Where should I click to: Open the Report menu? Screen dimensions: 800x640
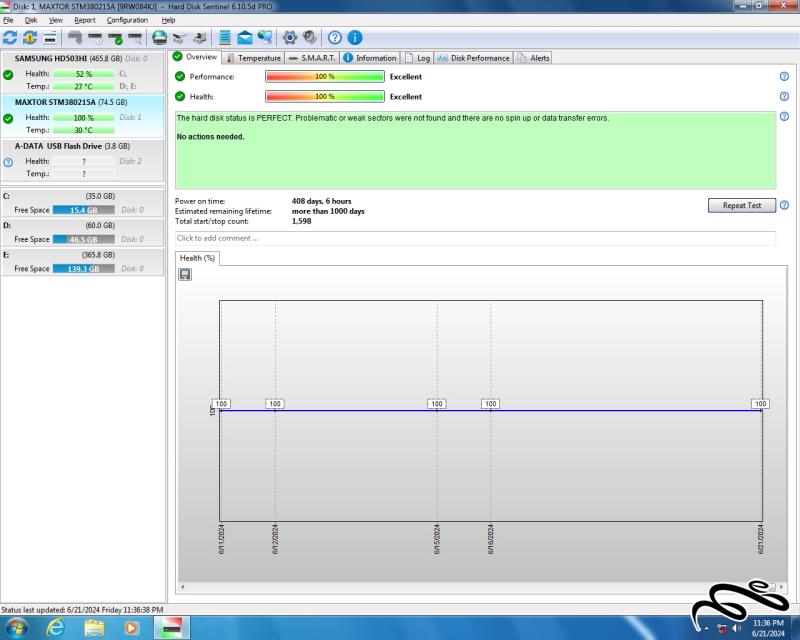[x=85, y=20]
